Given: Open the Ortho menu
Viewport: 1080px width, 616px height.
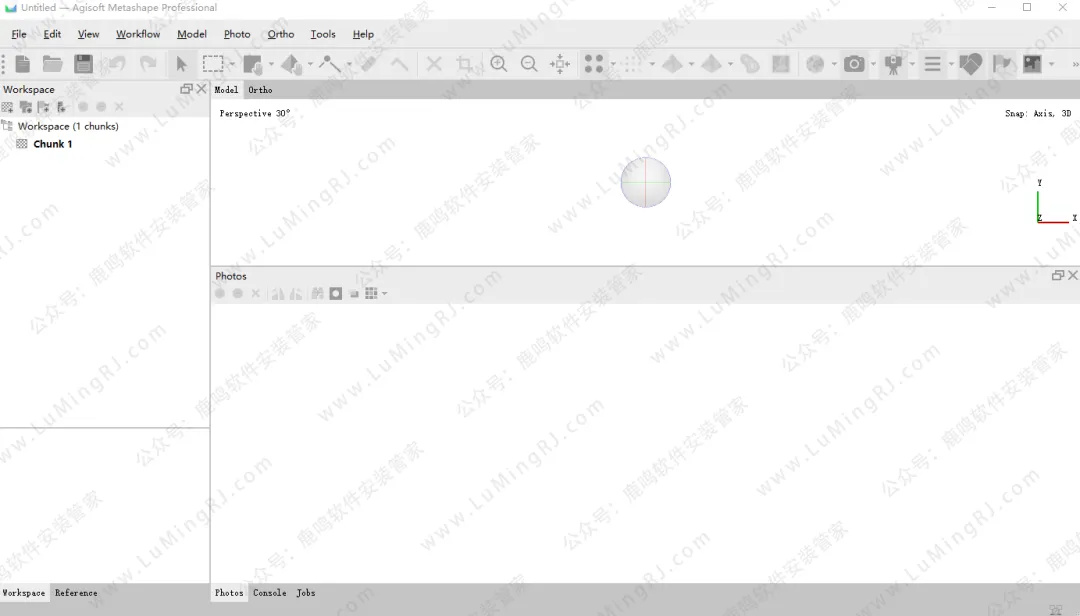Looking at the screenshot, I should point(280,34).
